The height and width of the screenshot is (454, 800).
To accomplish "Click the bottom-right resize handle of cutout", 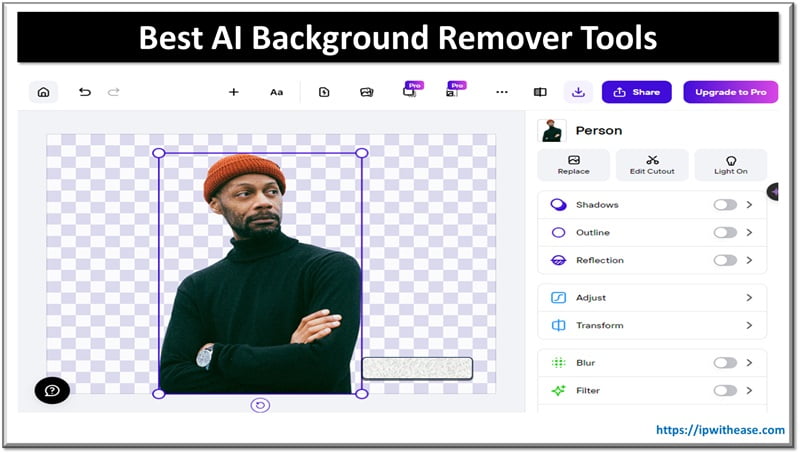I will [362, 394].
